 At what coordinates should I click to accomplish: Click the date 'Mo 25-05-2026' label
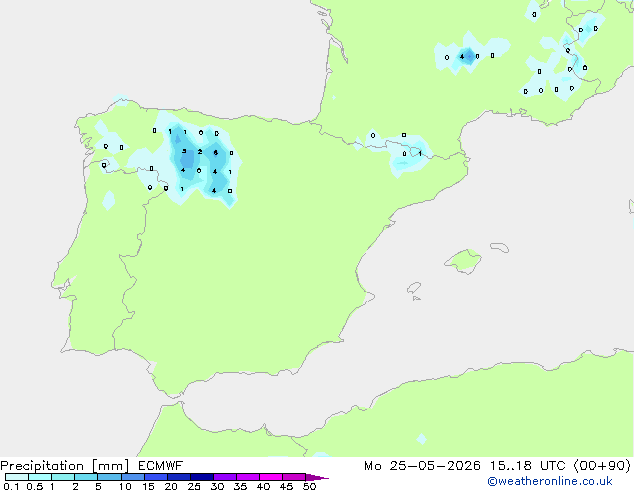422,466
